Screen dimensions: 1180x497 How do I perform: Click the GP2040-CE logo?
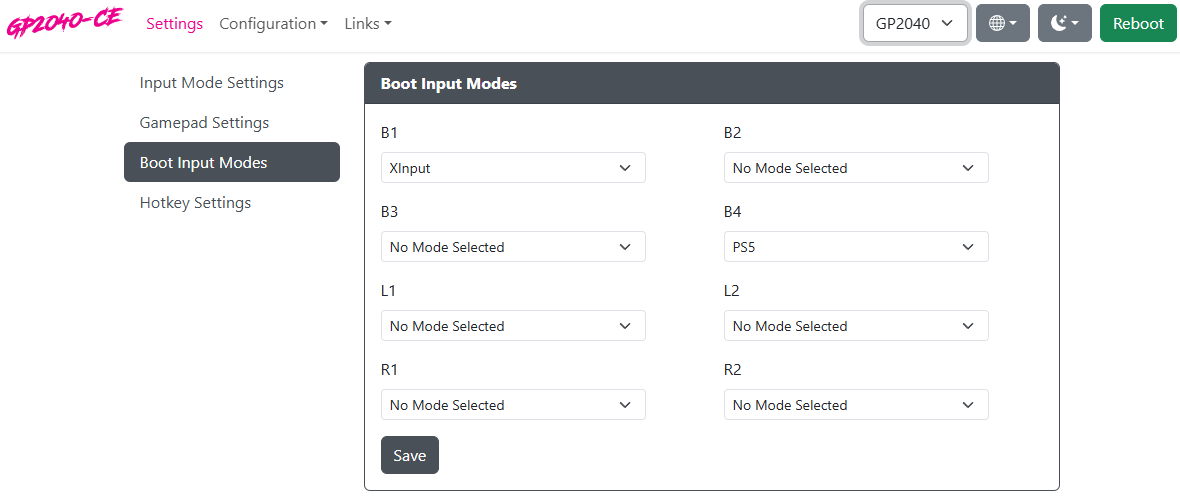click(x=64, y=23)
